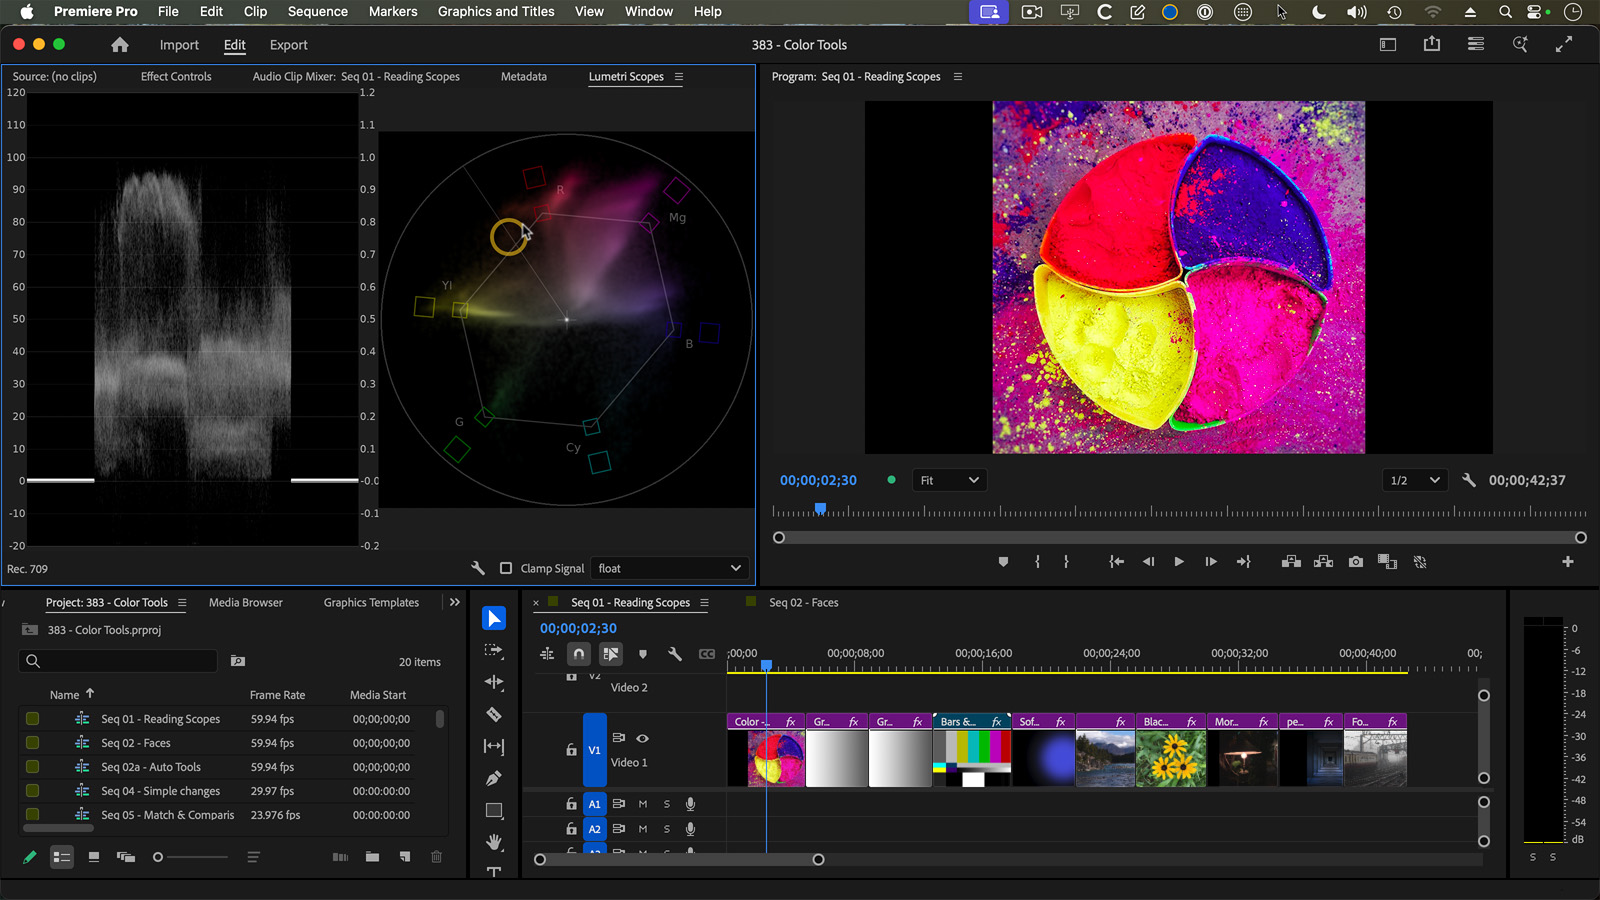Image resolution: width=1600 pixels, height=900 pixels.
Task: Go to In point
Action: click(1116, 562)
